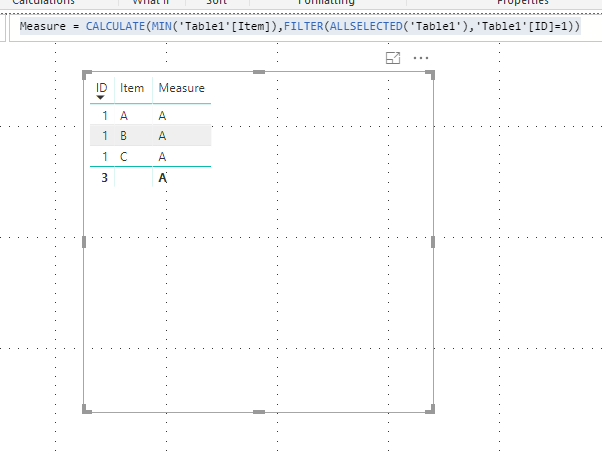The height and width of the screenshot is (451, 602).
Task: Click ID value 1 in row with C
Action: click(104, 157)
